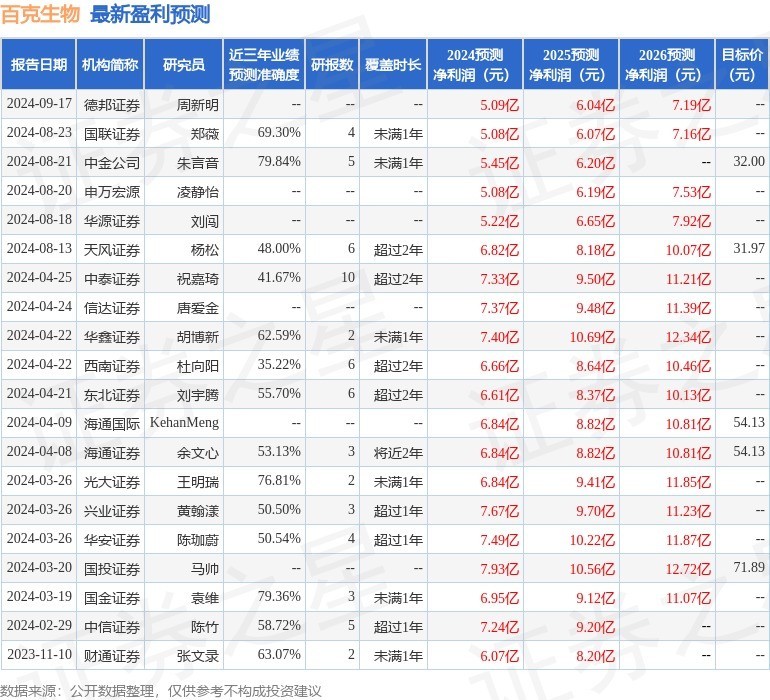Select the 最新盈利预测 heading
Screen dimensions: 770x700
tap(150, 15)
